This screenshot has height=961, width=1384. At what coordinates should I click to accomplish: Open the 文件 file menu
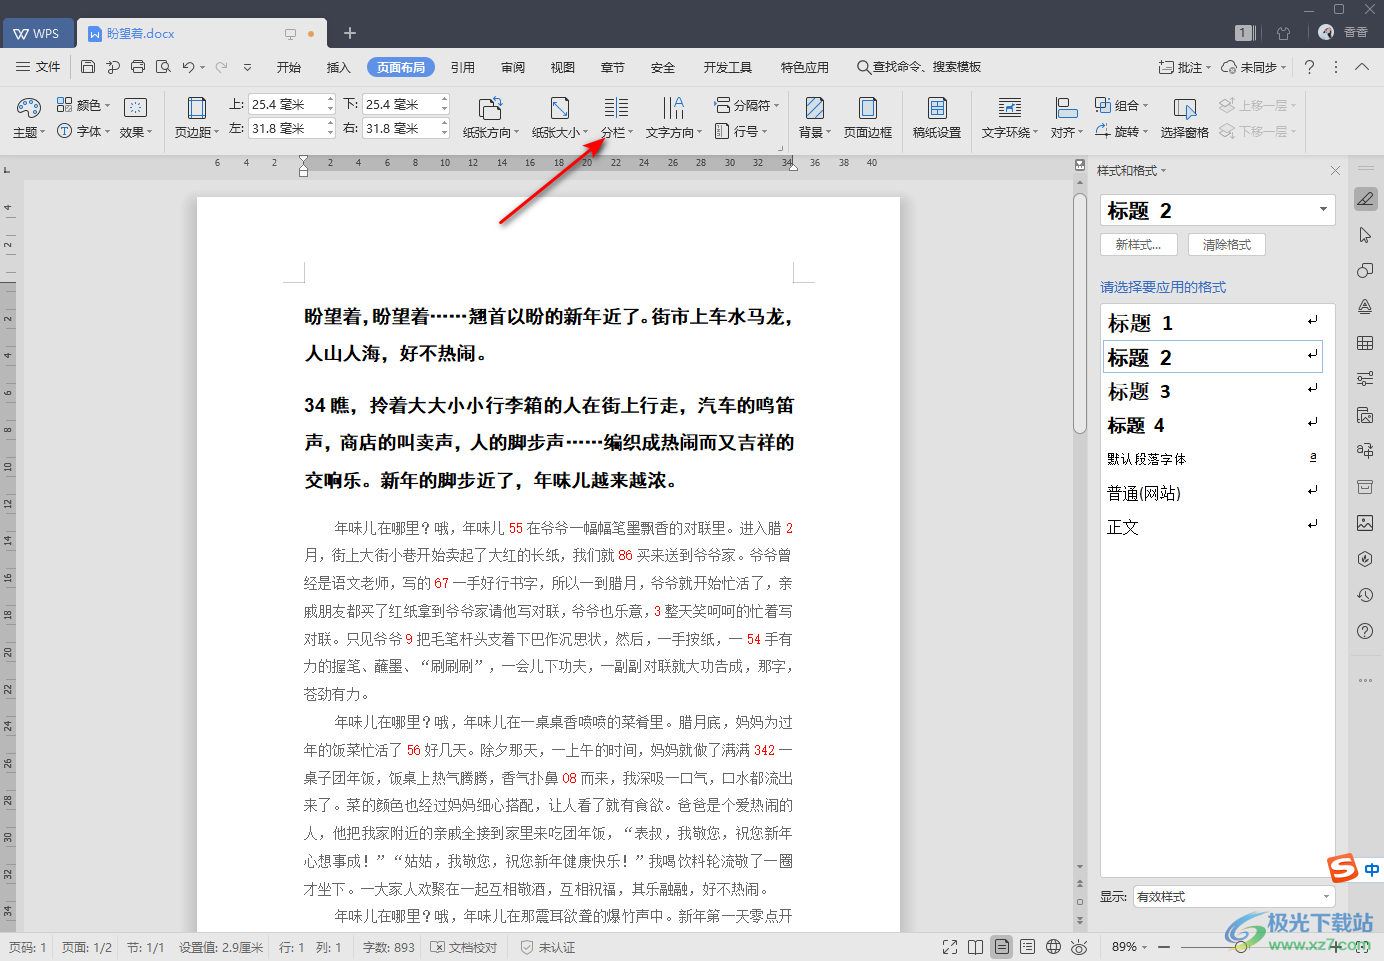[38, 67]
